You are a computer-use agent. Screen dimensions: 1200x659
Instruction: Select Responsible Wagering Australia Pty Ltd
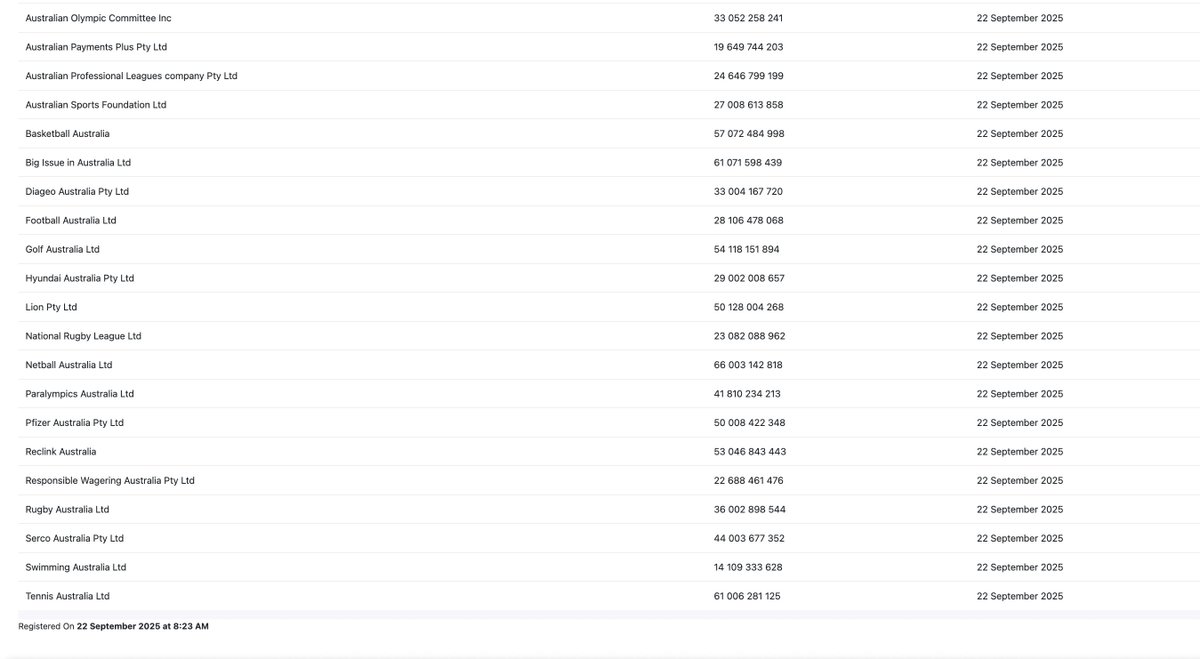click(110, 482)
